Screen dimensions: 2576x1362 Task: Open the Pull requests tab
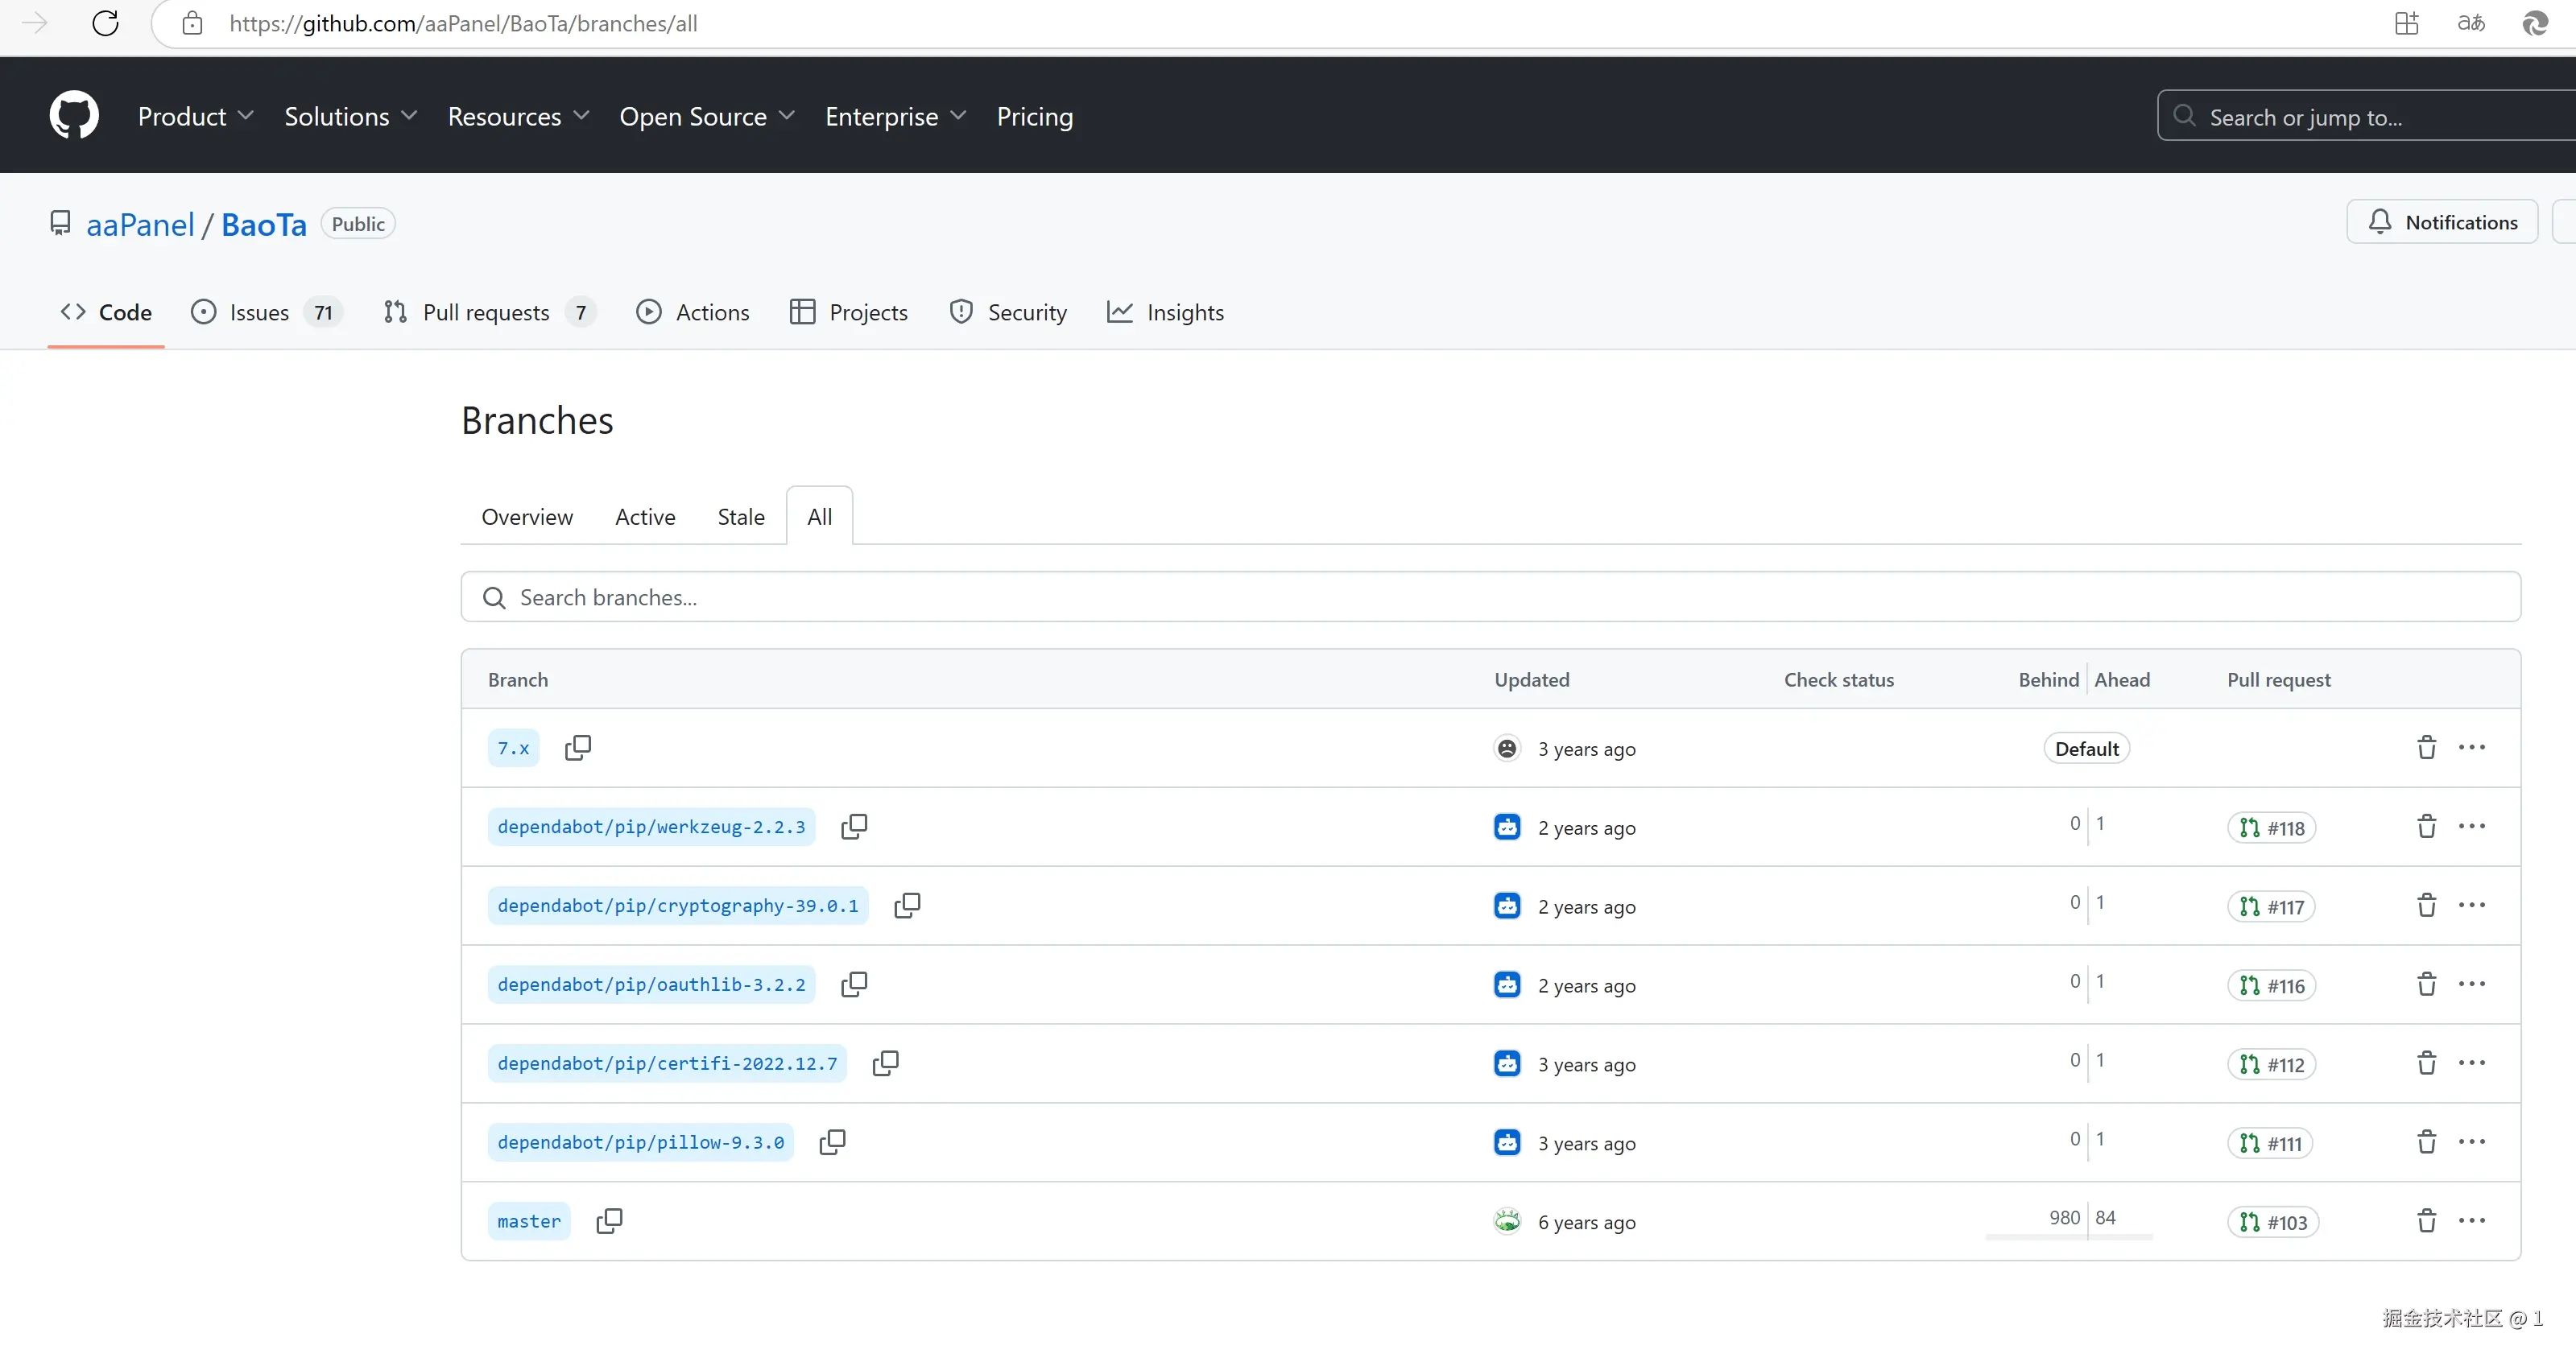click(x=490, y=312)
